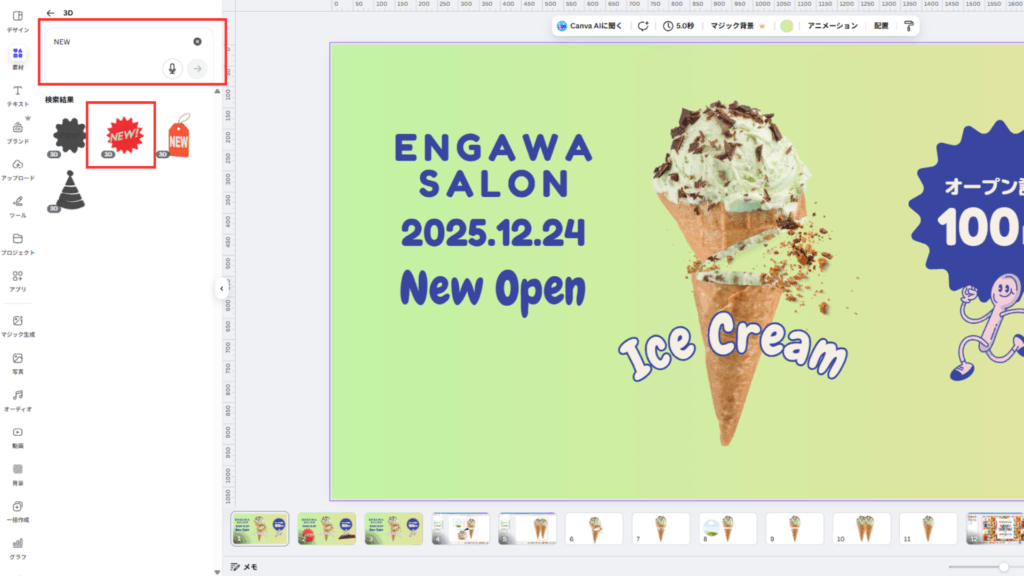Open the テキスト (Text) sidebar panel

click(17, 95)
